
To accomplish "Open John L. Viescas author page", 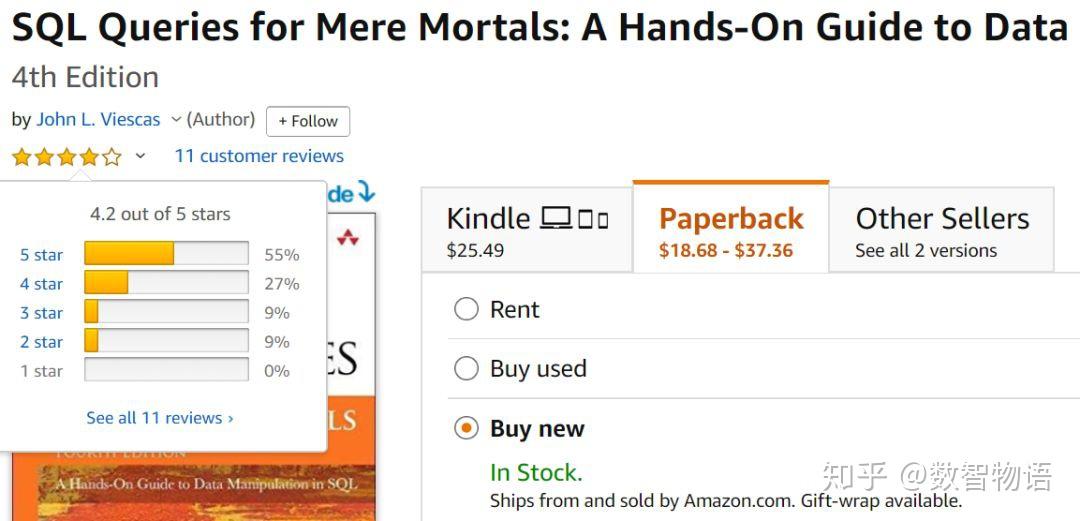I will [98, 120].
